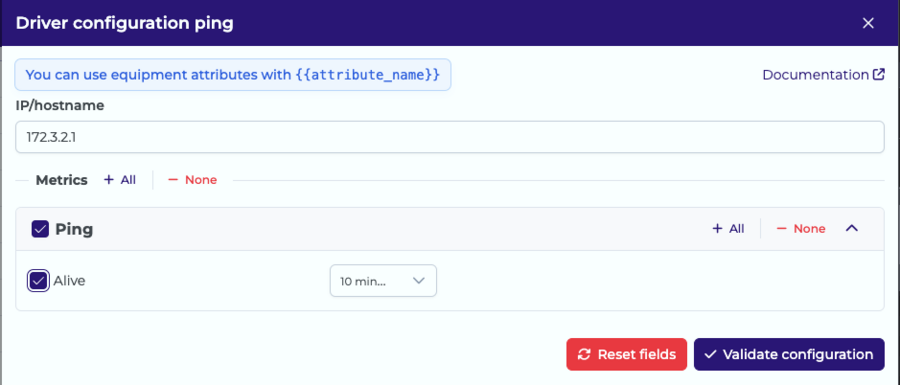This screenshot has height=385, width=900.
Task: Click the Validate configuration button
Action: (789, 355)
